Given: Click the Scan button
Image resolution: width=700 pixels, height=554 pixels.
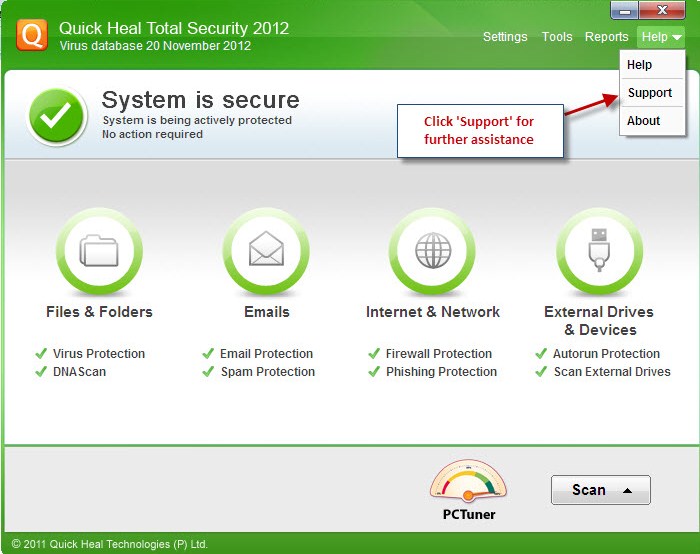Looking at the screenshot, I should point(600,490).
